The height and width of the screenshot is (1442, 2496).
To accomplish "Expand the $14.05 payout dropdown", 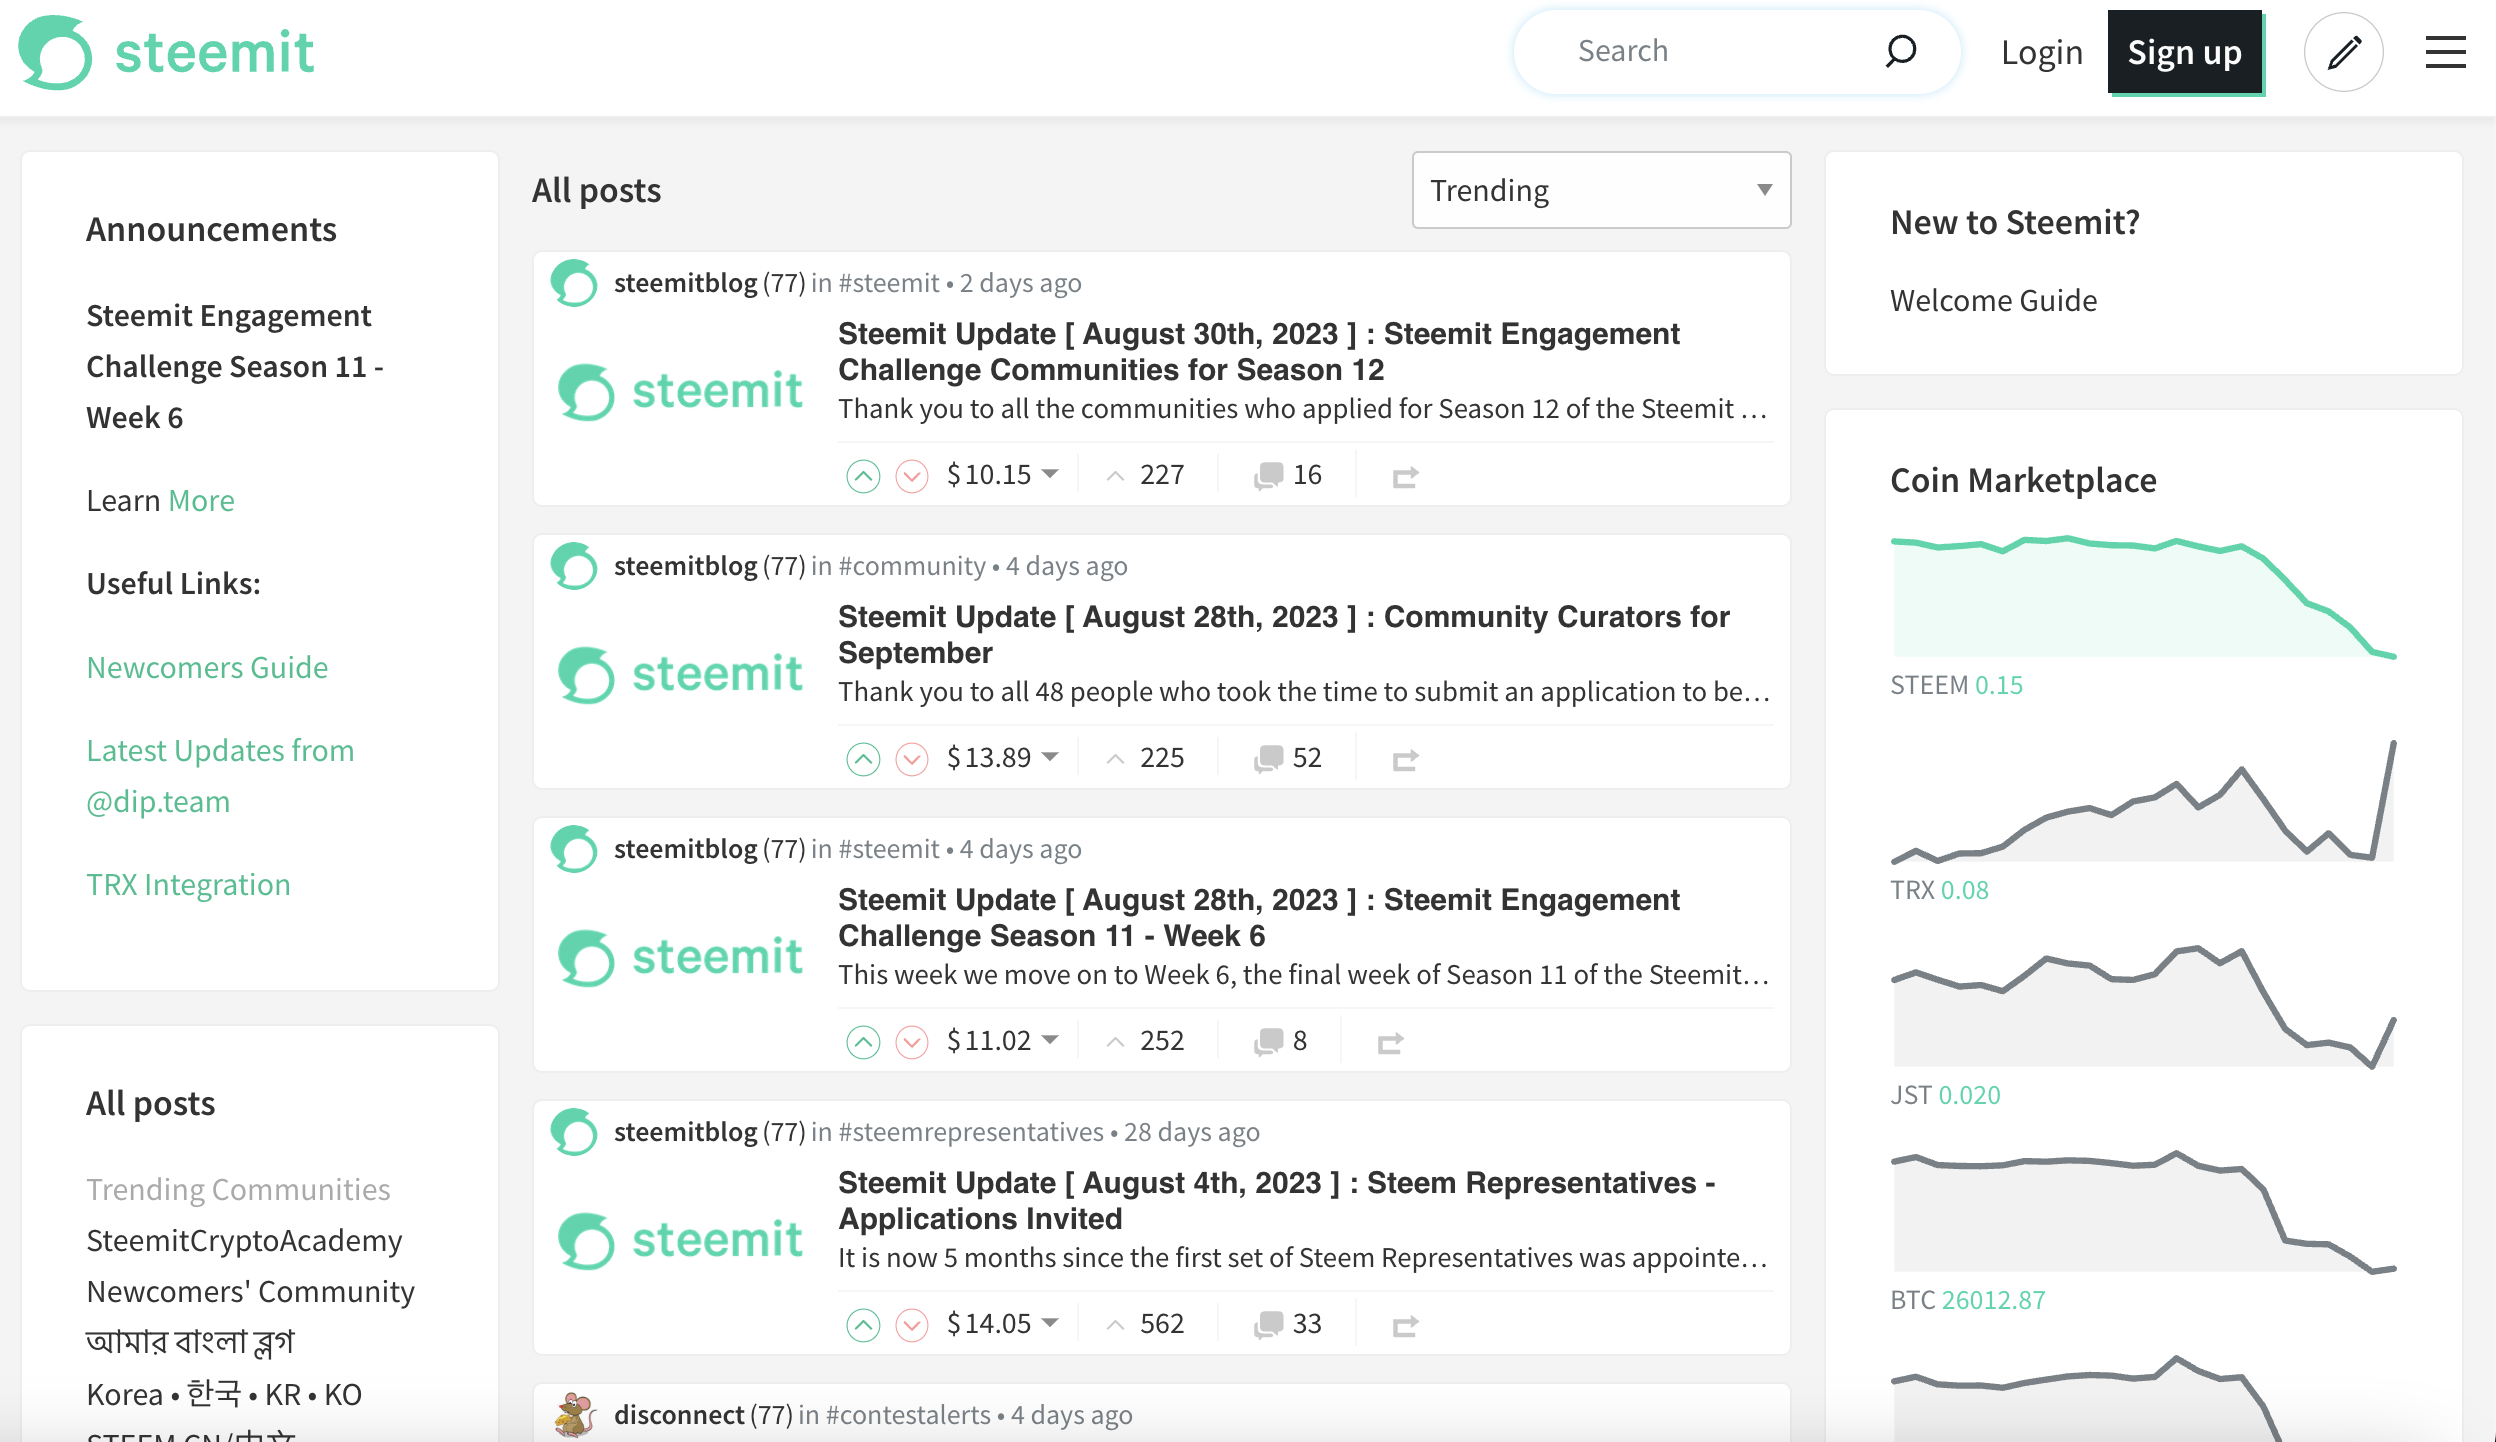I will point(1050,1322).
